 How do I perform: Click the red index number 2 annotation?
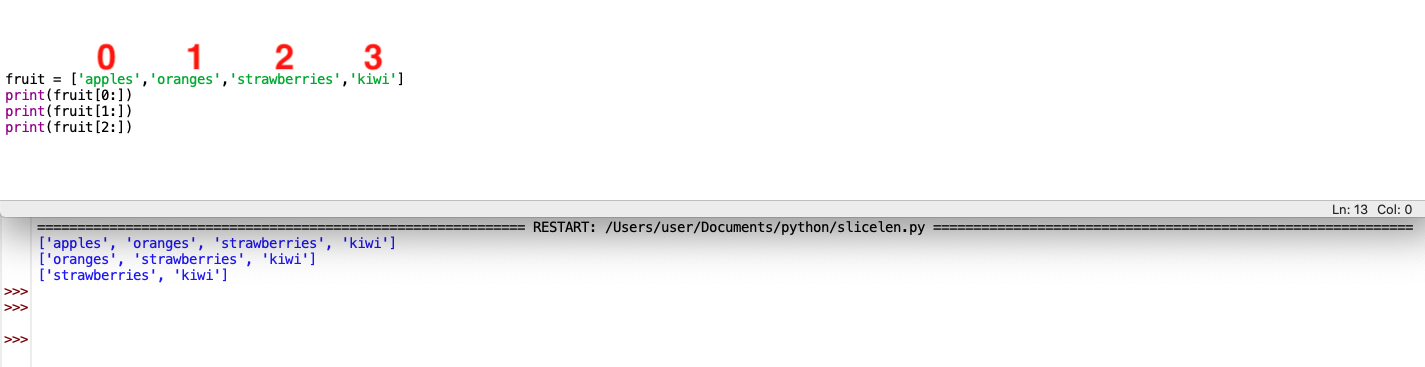tap(286, 56)
